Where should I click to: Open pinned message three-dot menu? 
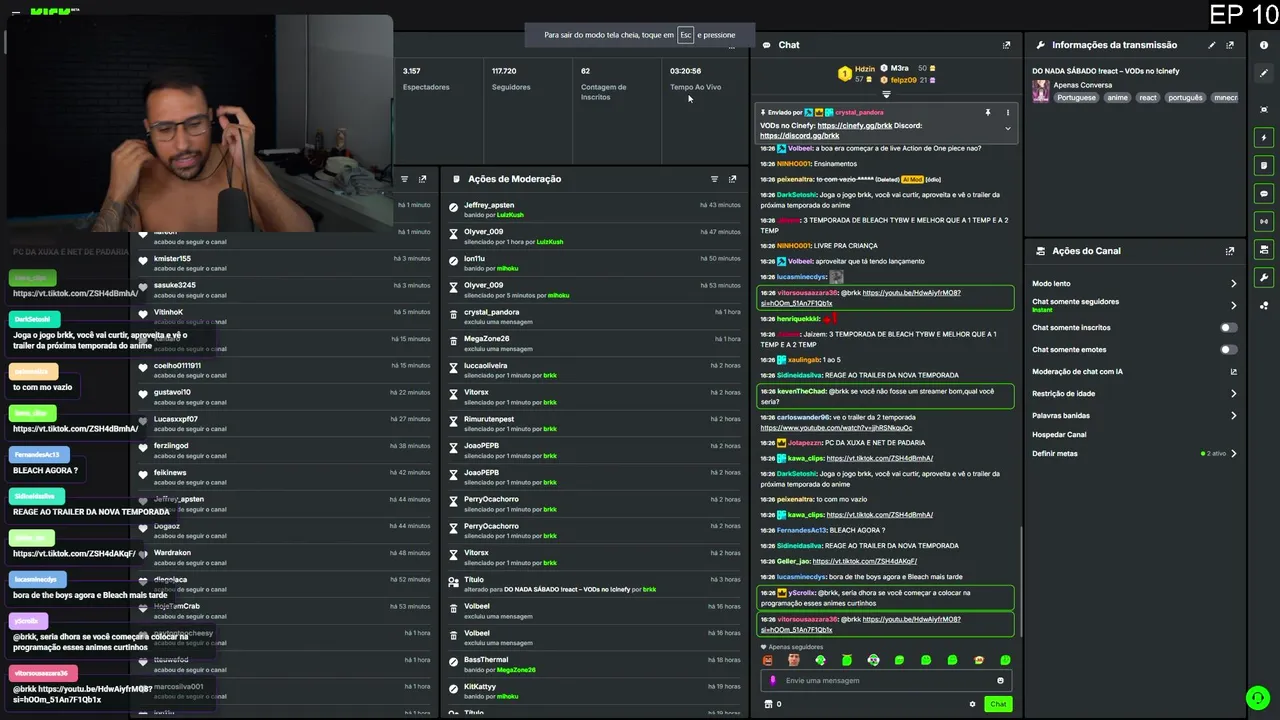coord(1007,113)
